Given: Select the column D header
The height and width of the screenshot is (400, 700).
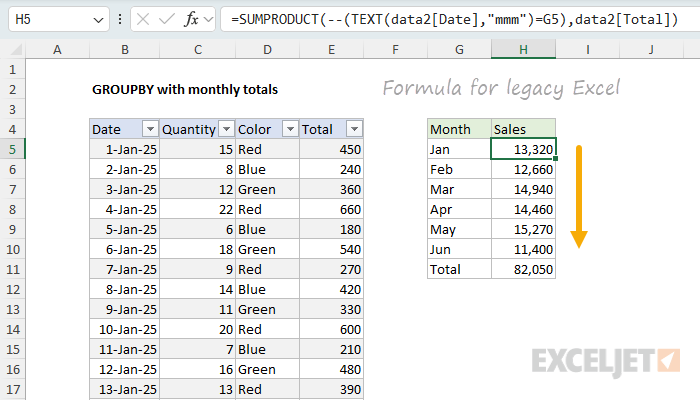Looking at the screenshot, I should click(x=267, y=49).
